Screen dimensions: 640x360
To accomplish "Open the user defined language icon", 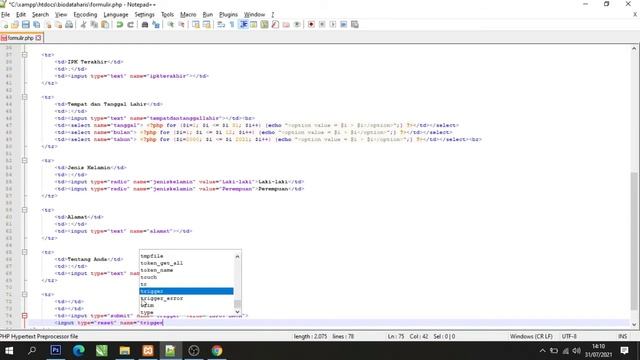I will pyautogui.click(x=254, y=25).
